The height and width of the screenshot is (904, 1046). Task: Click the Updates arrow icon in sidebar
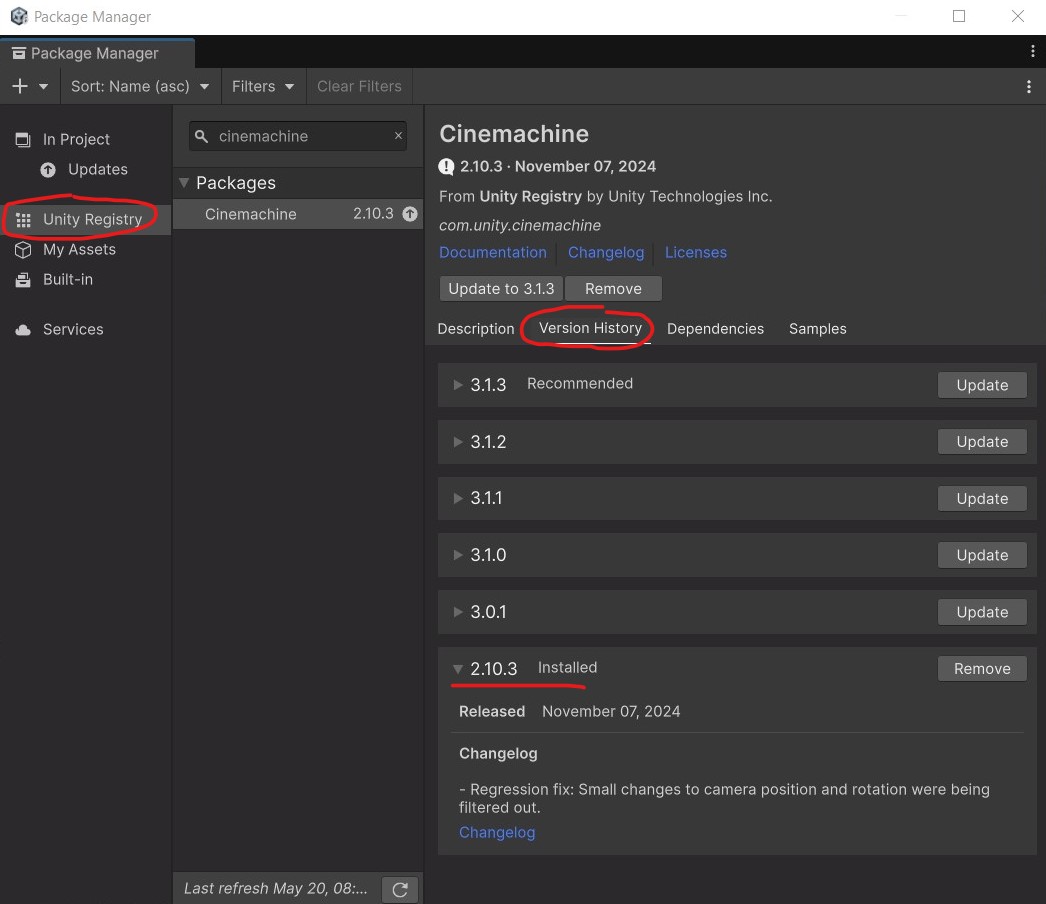pyautogui.click(x=48, y=170)
